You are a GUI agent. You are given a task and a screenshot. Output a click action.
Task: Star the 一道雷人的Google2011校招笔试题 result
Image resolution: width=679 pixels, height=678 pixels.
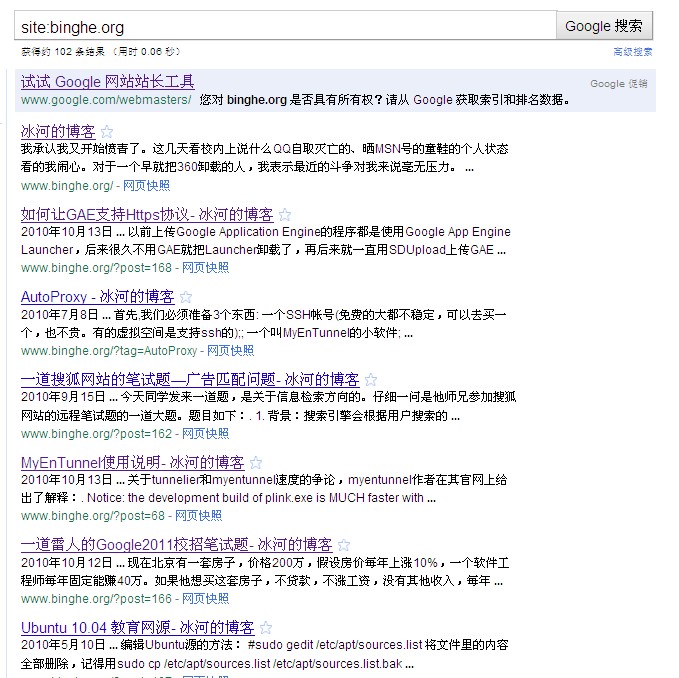coord(344,545)
